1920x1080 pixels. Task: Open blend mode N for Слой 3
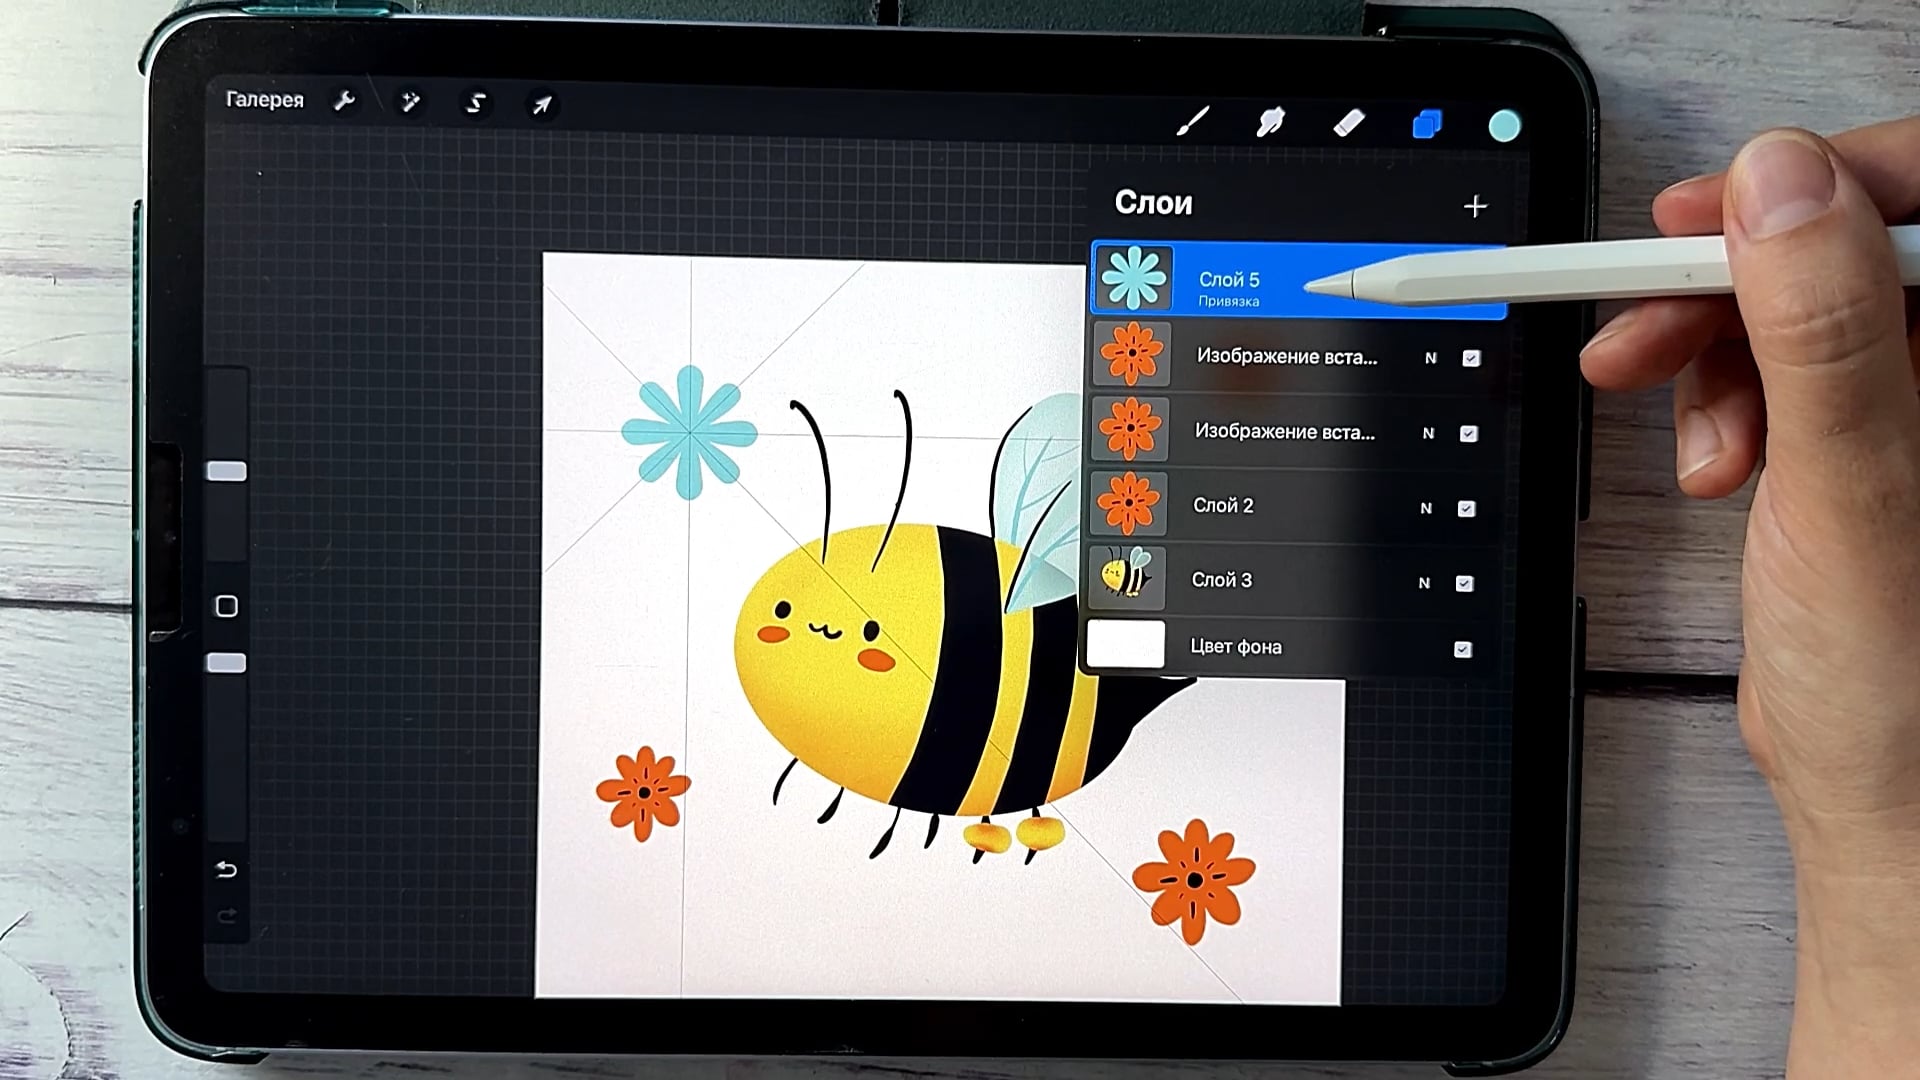click(x=1424, y=583)
